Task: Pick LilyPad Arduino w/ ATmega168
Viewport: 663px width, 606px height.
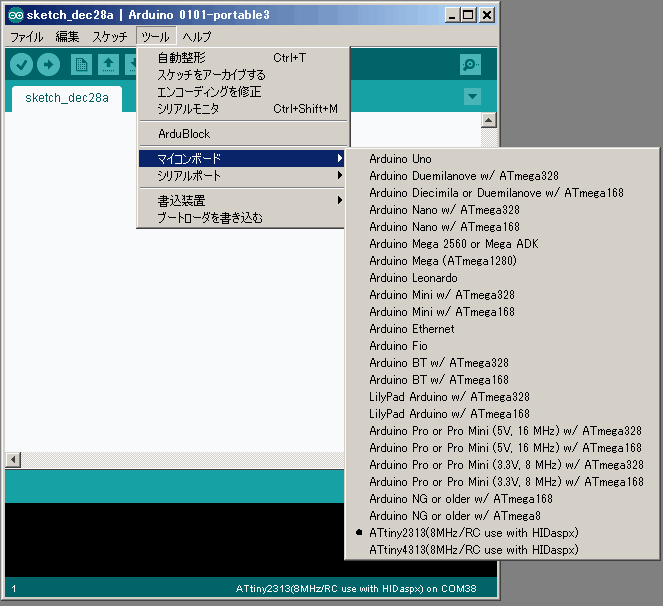Action: click(502, 414)
